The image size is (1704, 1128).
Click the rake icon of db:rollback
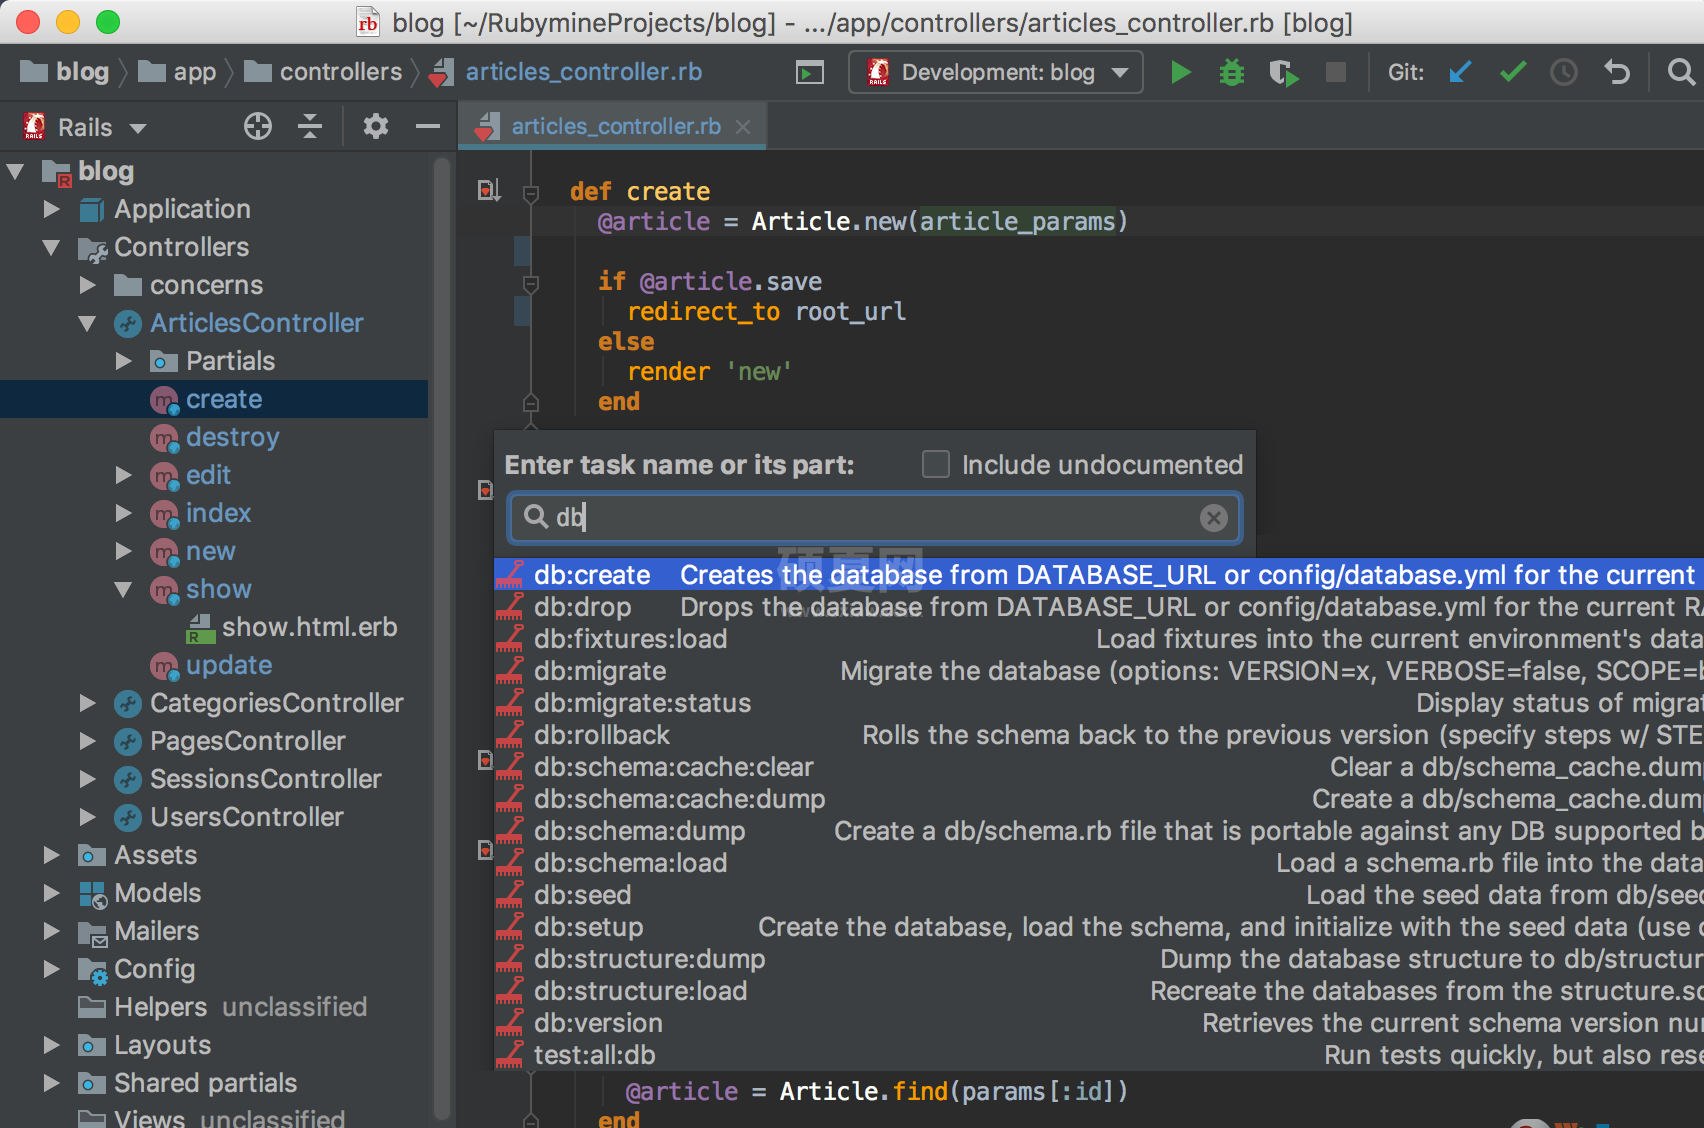pyautogui.click(x=510, y=735)
